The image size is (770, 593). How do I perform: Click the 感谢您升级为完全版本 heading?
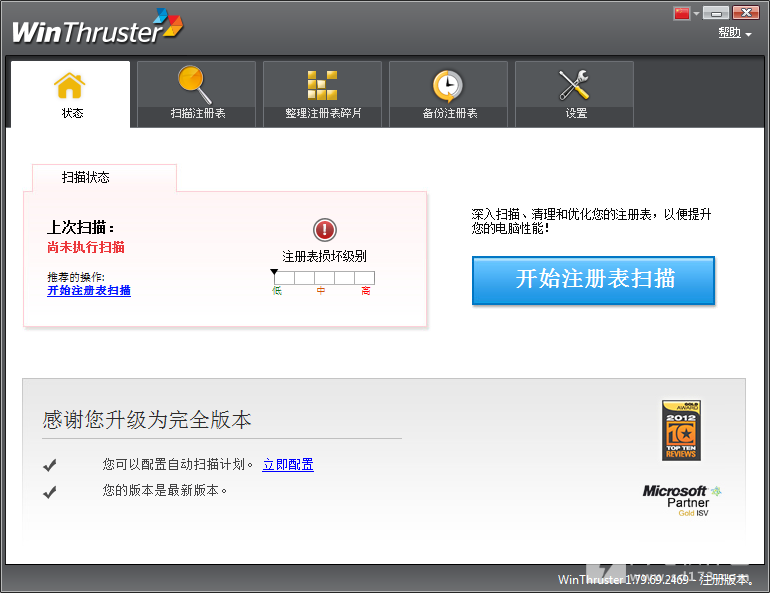147,420
